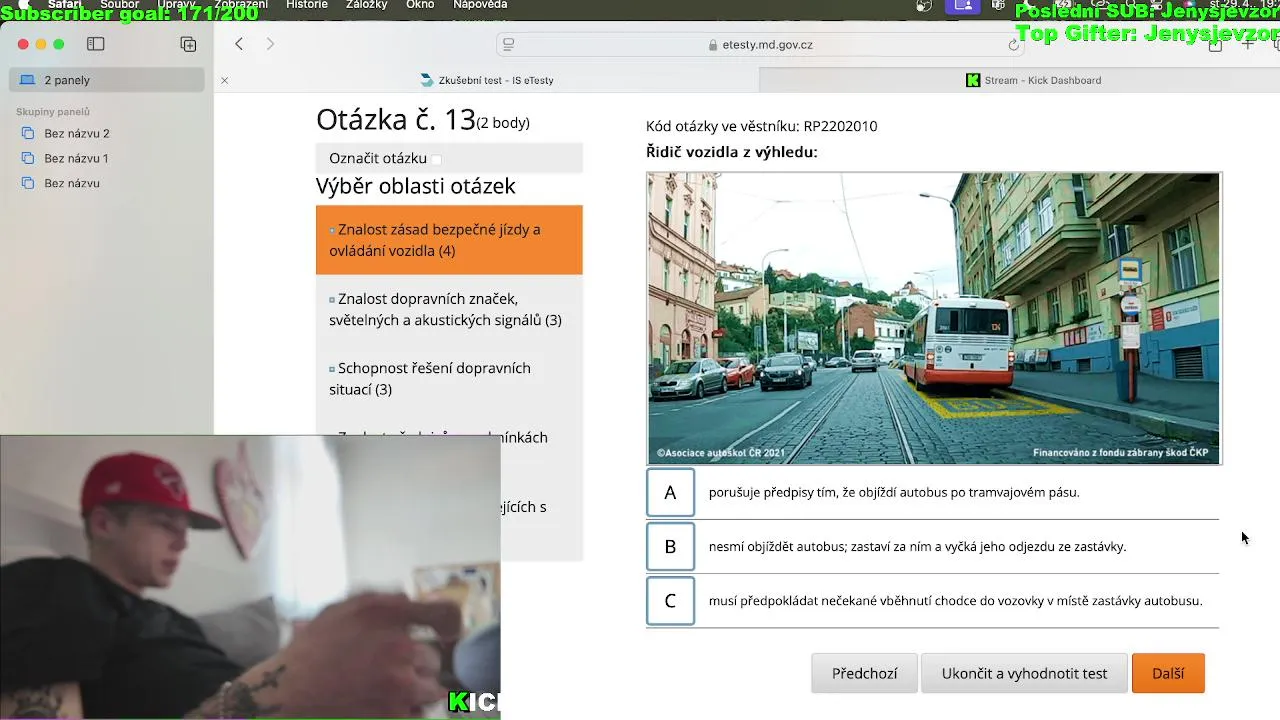Go to previous question with Předchozí
1280x720 pixels.
click(864, 673)
